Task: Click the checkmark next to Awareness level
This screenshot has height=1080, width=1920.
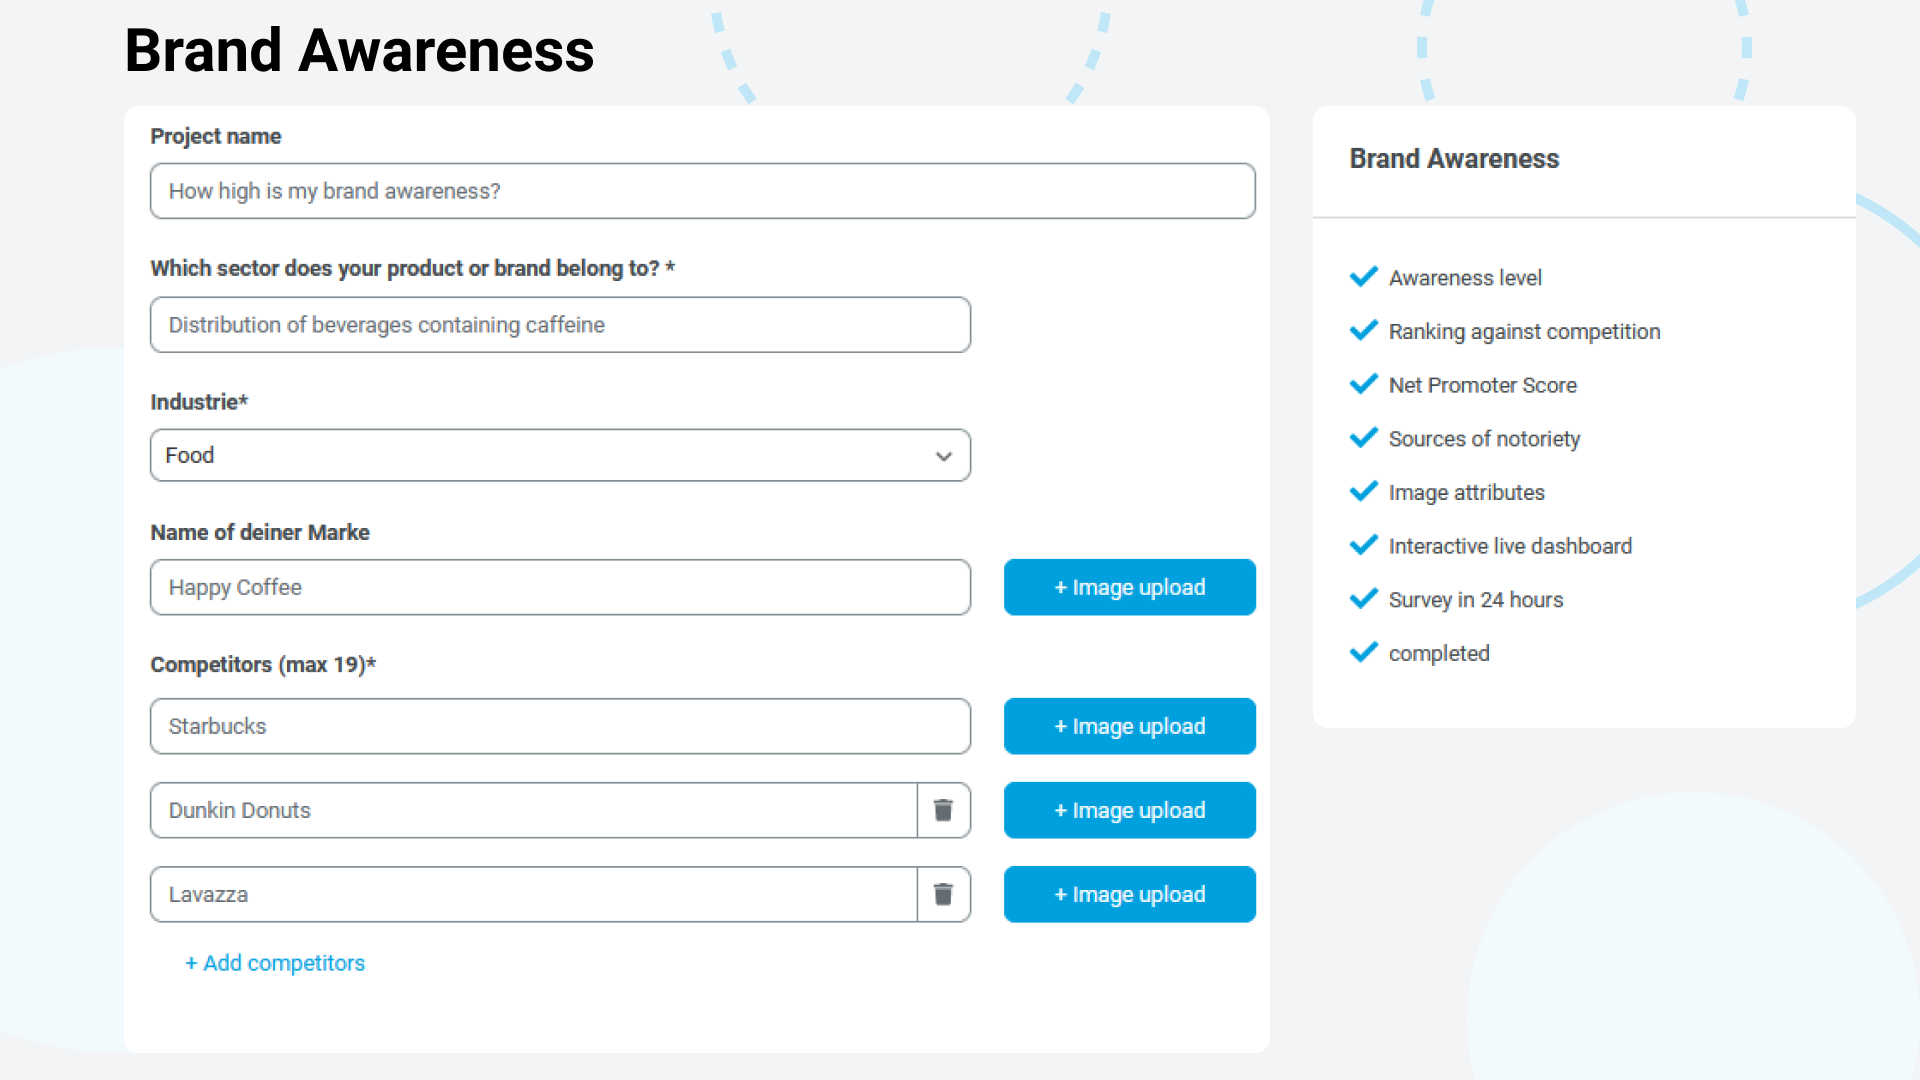Action: point(1364,277)
